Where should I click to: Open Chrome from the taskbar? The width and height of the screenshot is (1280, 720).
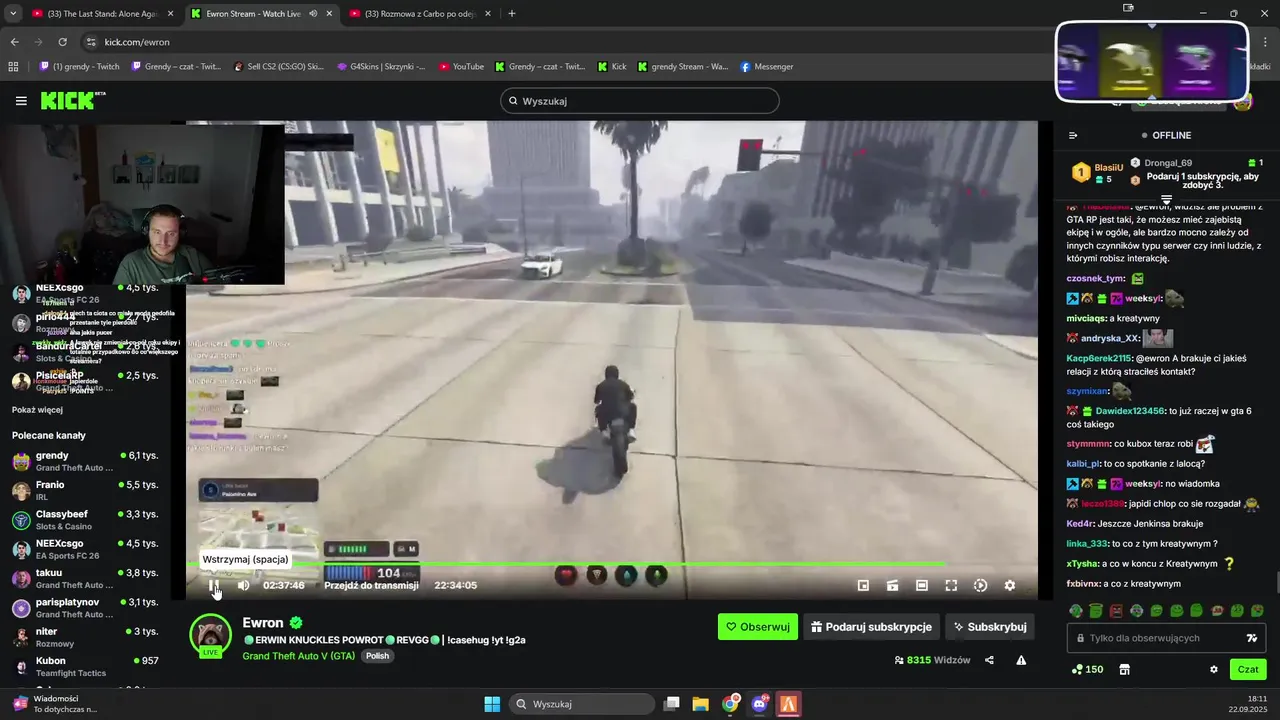click(x=731, y=704)
